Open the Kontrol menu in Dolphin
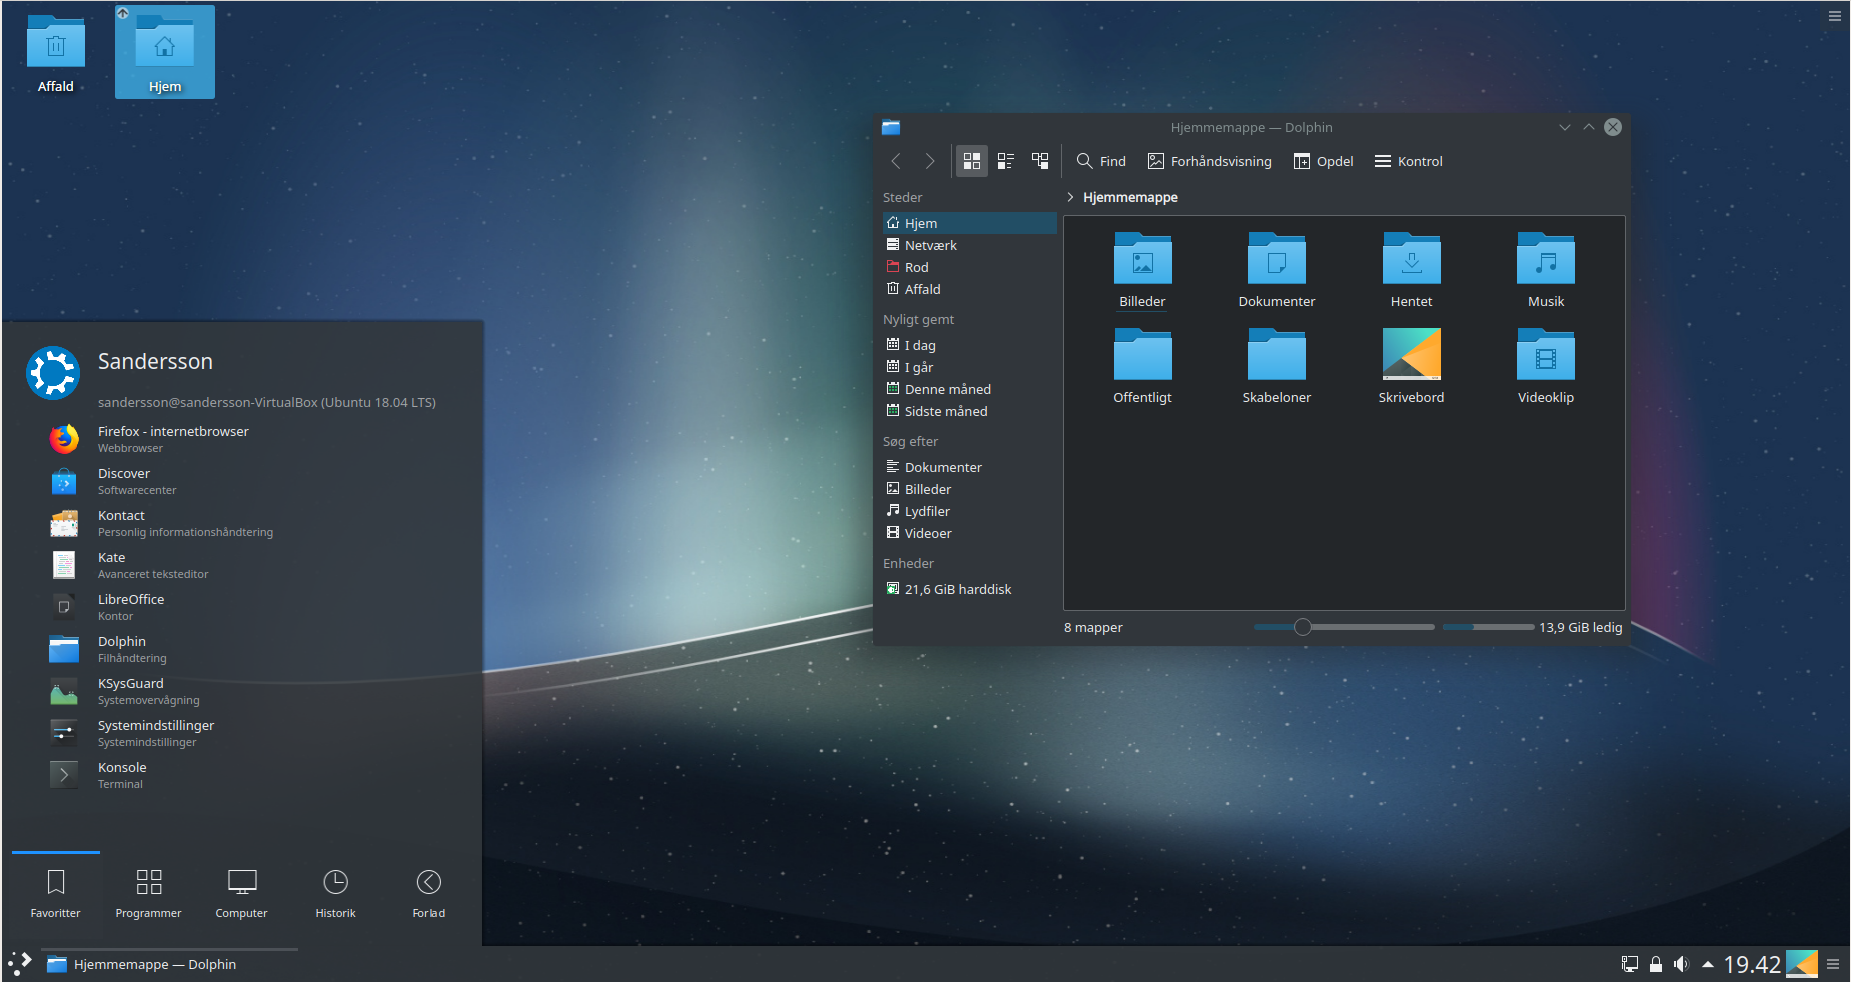This screenshot has width=1851, height=982. [1409, 161]
